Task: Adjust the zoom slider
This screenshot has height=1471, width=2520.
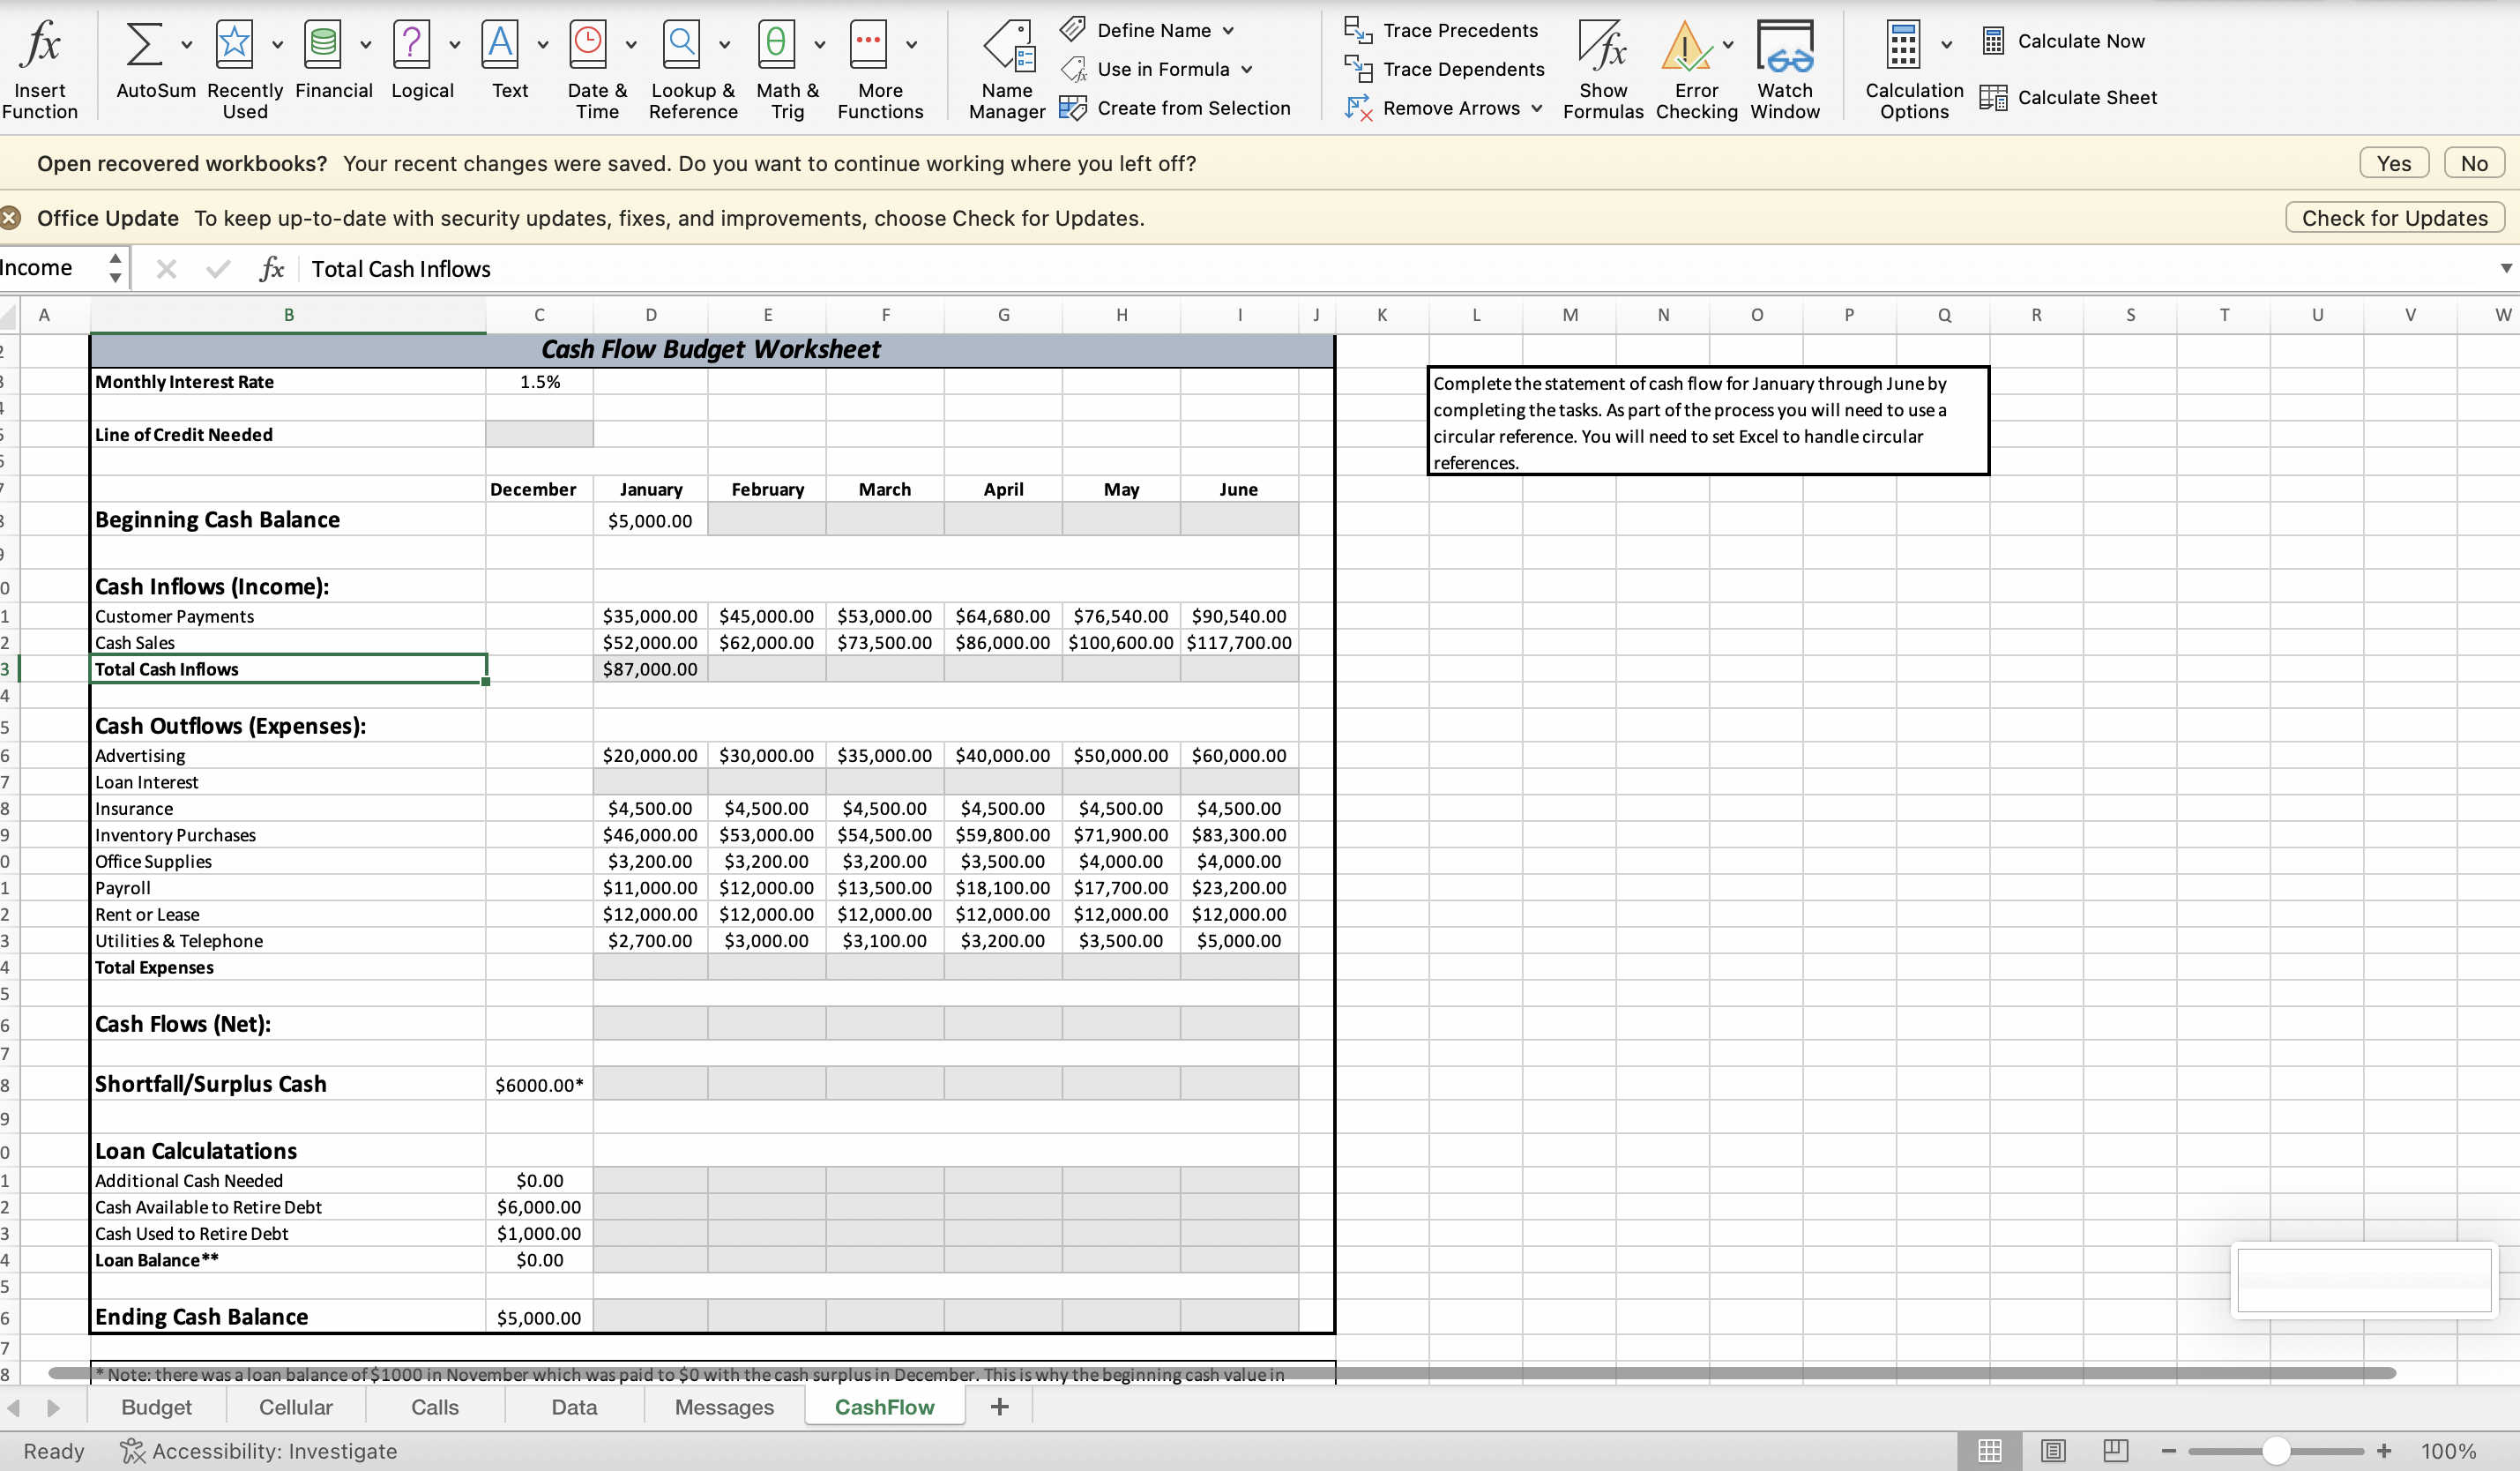Action: coord(2276,1450)
